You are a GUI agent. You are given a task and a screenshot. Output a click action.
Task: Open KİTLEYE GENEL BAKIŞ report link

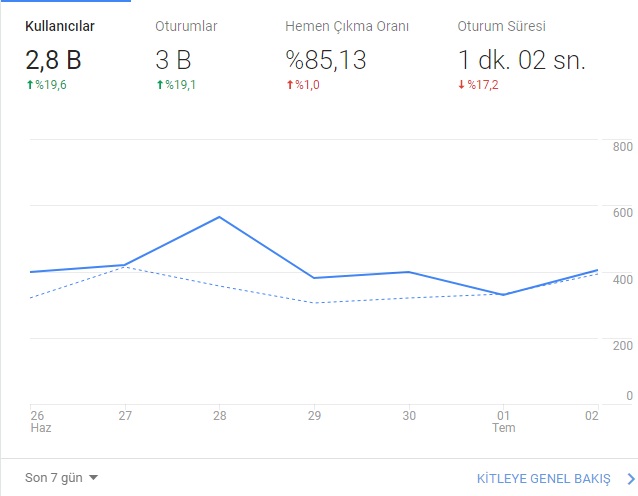pos(544,479)
